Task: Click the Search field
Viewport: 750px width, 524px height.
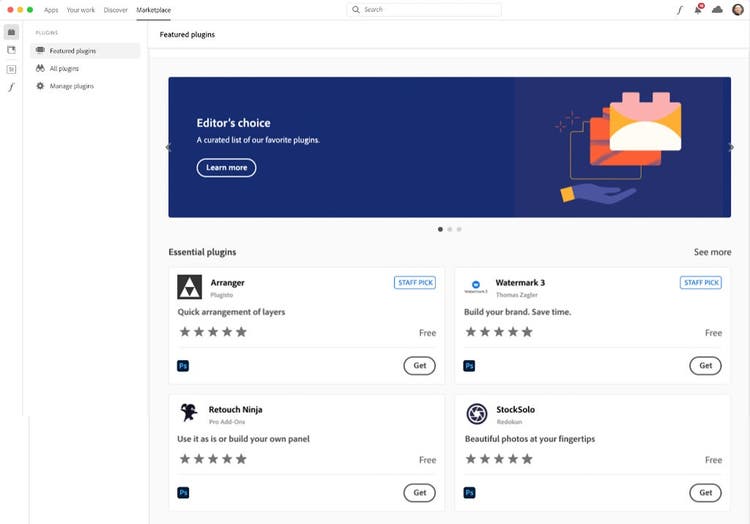Action: pos(425,9)
